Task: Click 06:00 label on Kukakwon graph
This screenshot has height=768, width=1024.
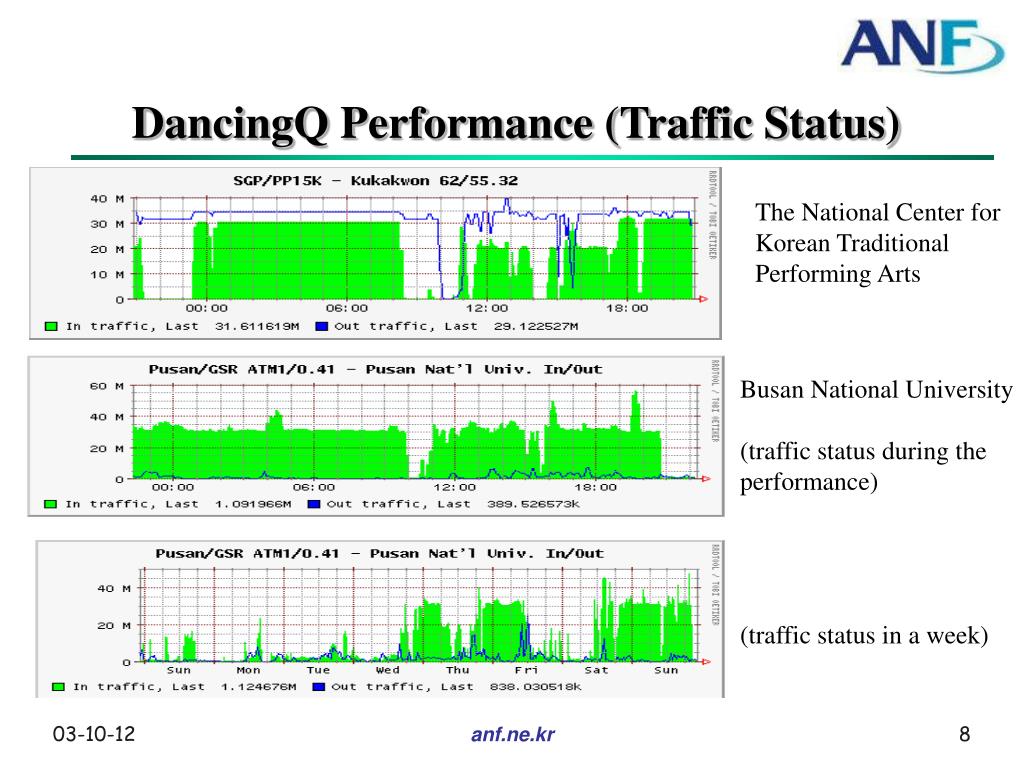Action: (347, 308)
